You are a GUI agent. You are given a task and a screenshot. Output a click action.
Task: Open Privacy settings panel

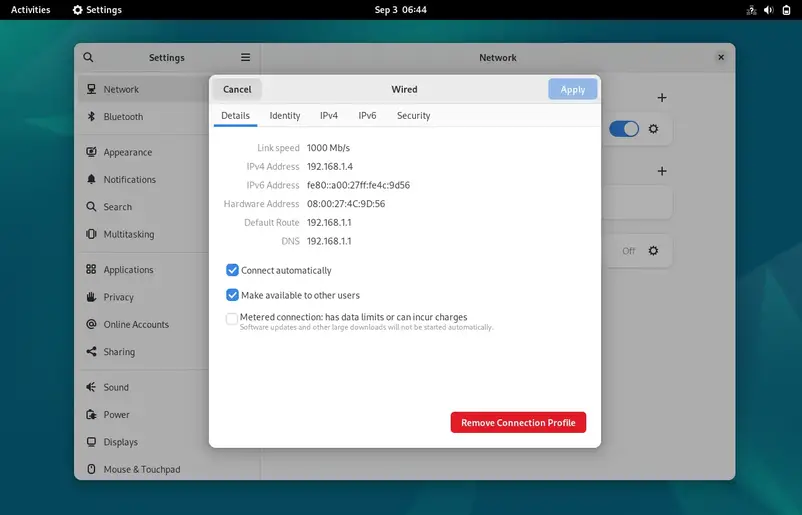click(144, 297)
